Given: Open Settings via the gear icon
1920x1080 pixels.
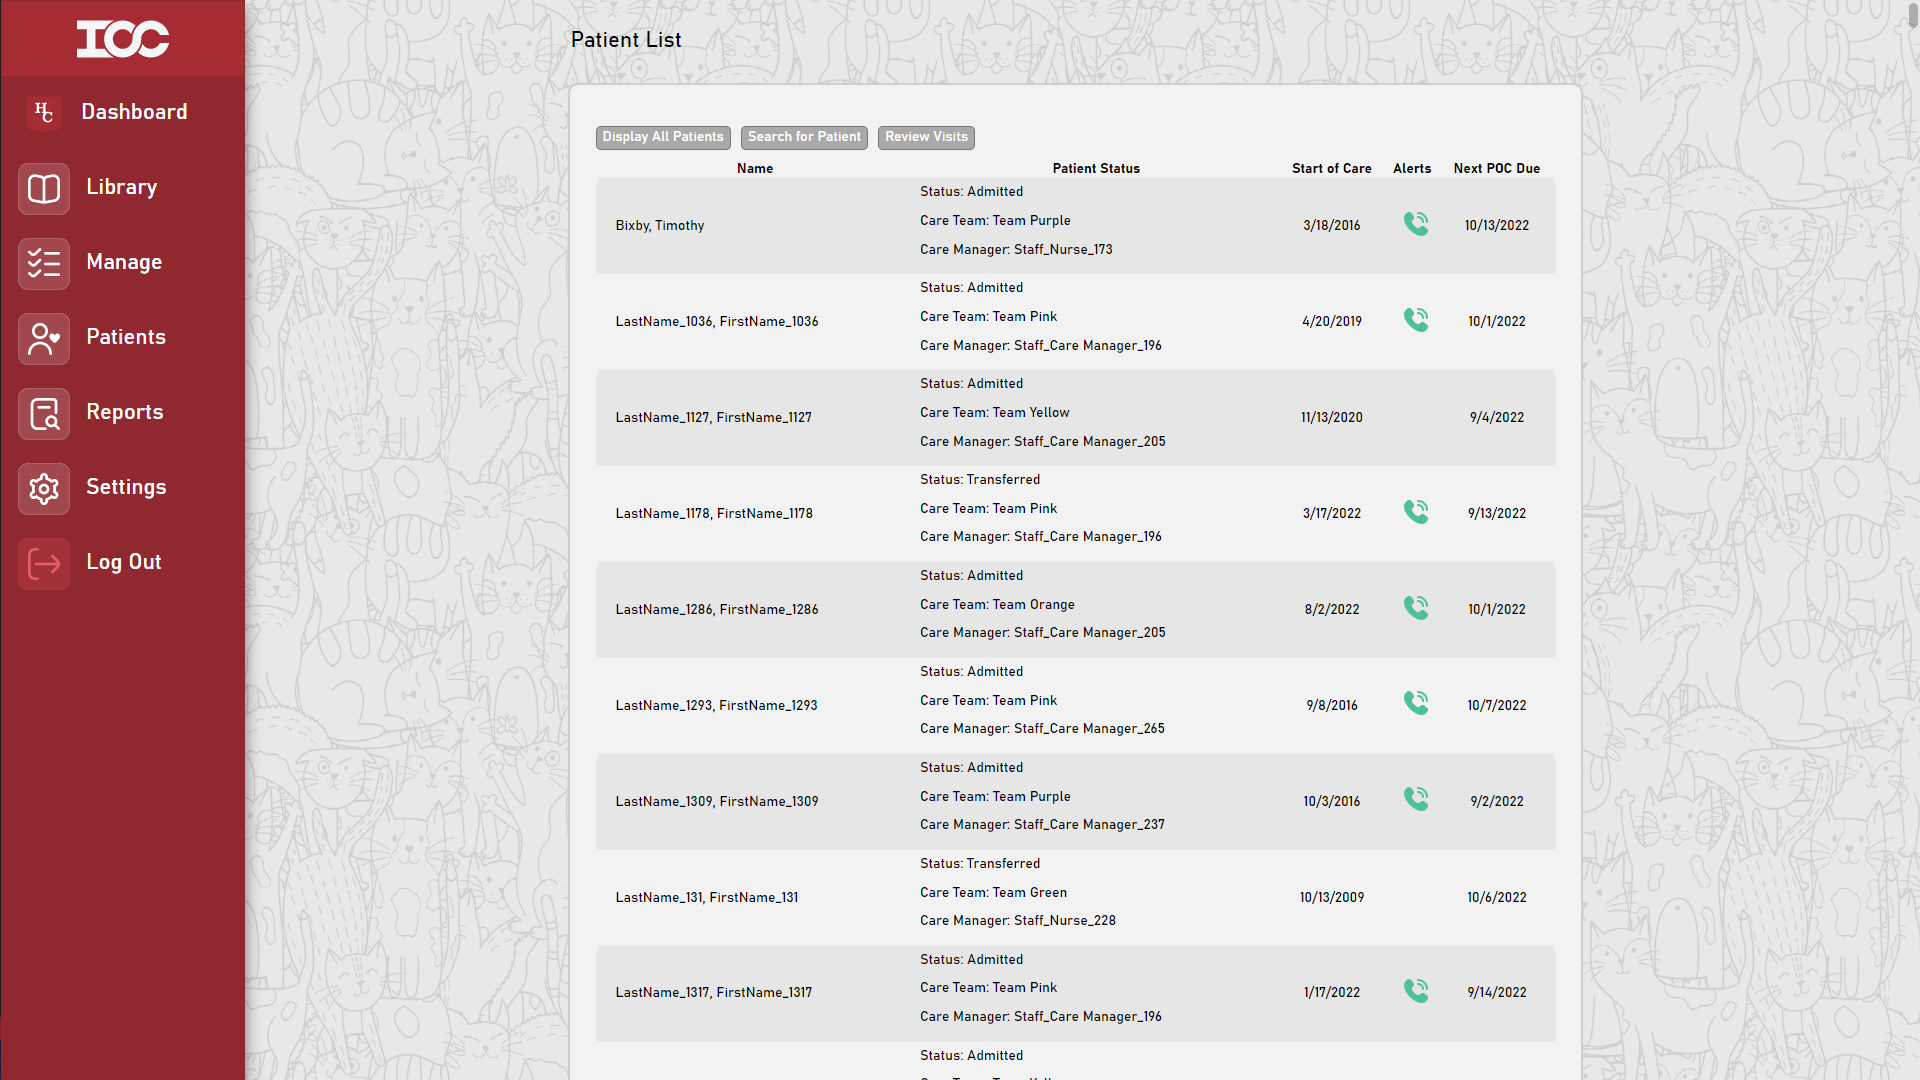Looking at the screenshot, I should click(x=43, y=488).
